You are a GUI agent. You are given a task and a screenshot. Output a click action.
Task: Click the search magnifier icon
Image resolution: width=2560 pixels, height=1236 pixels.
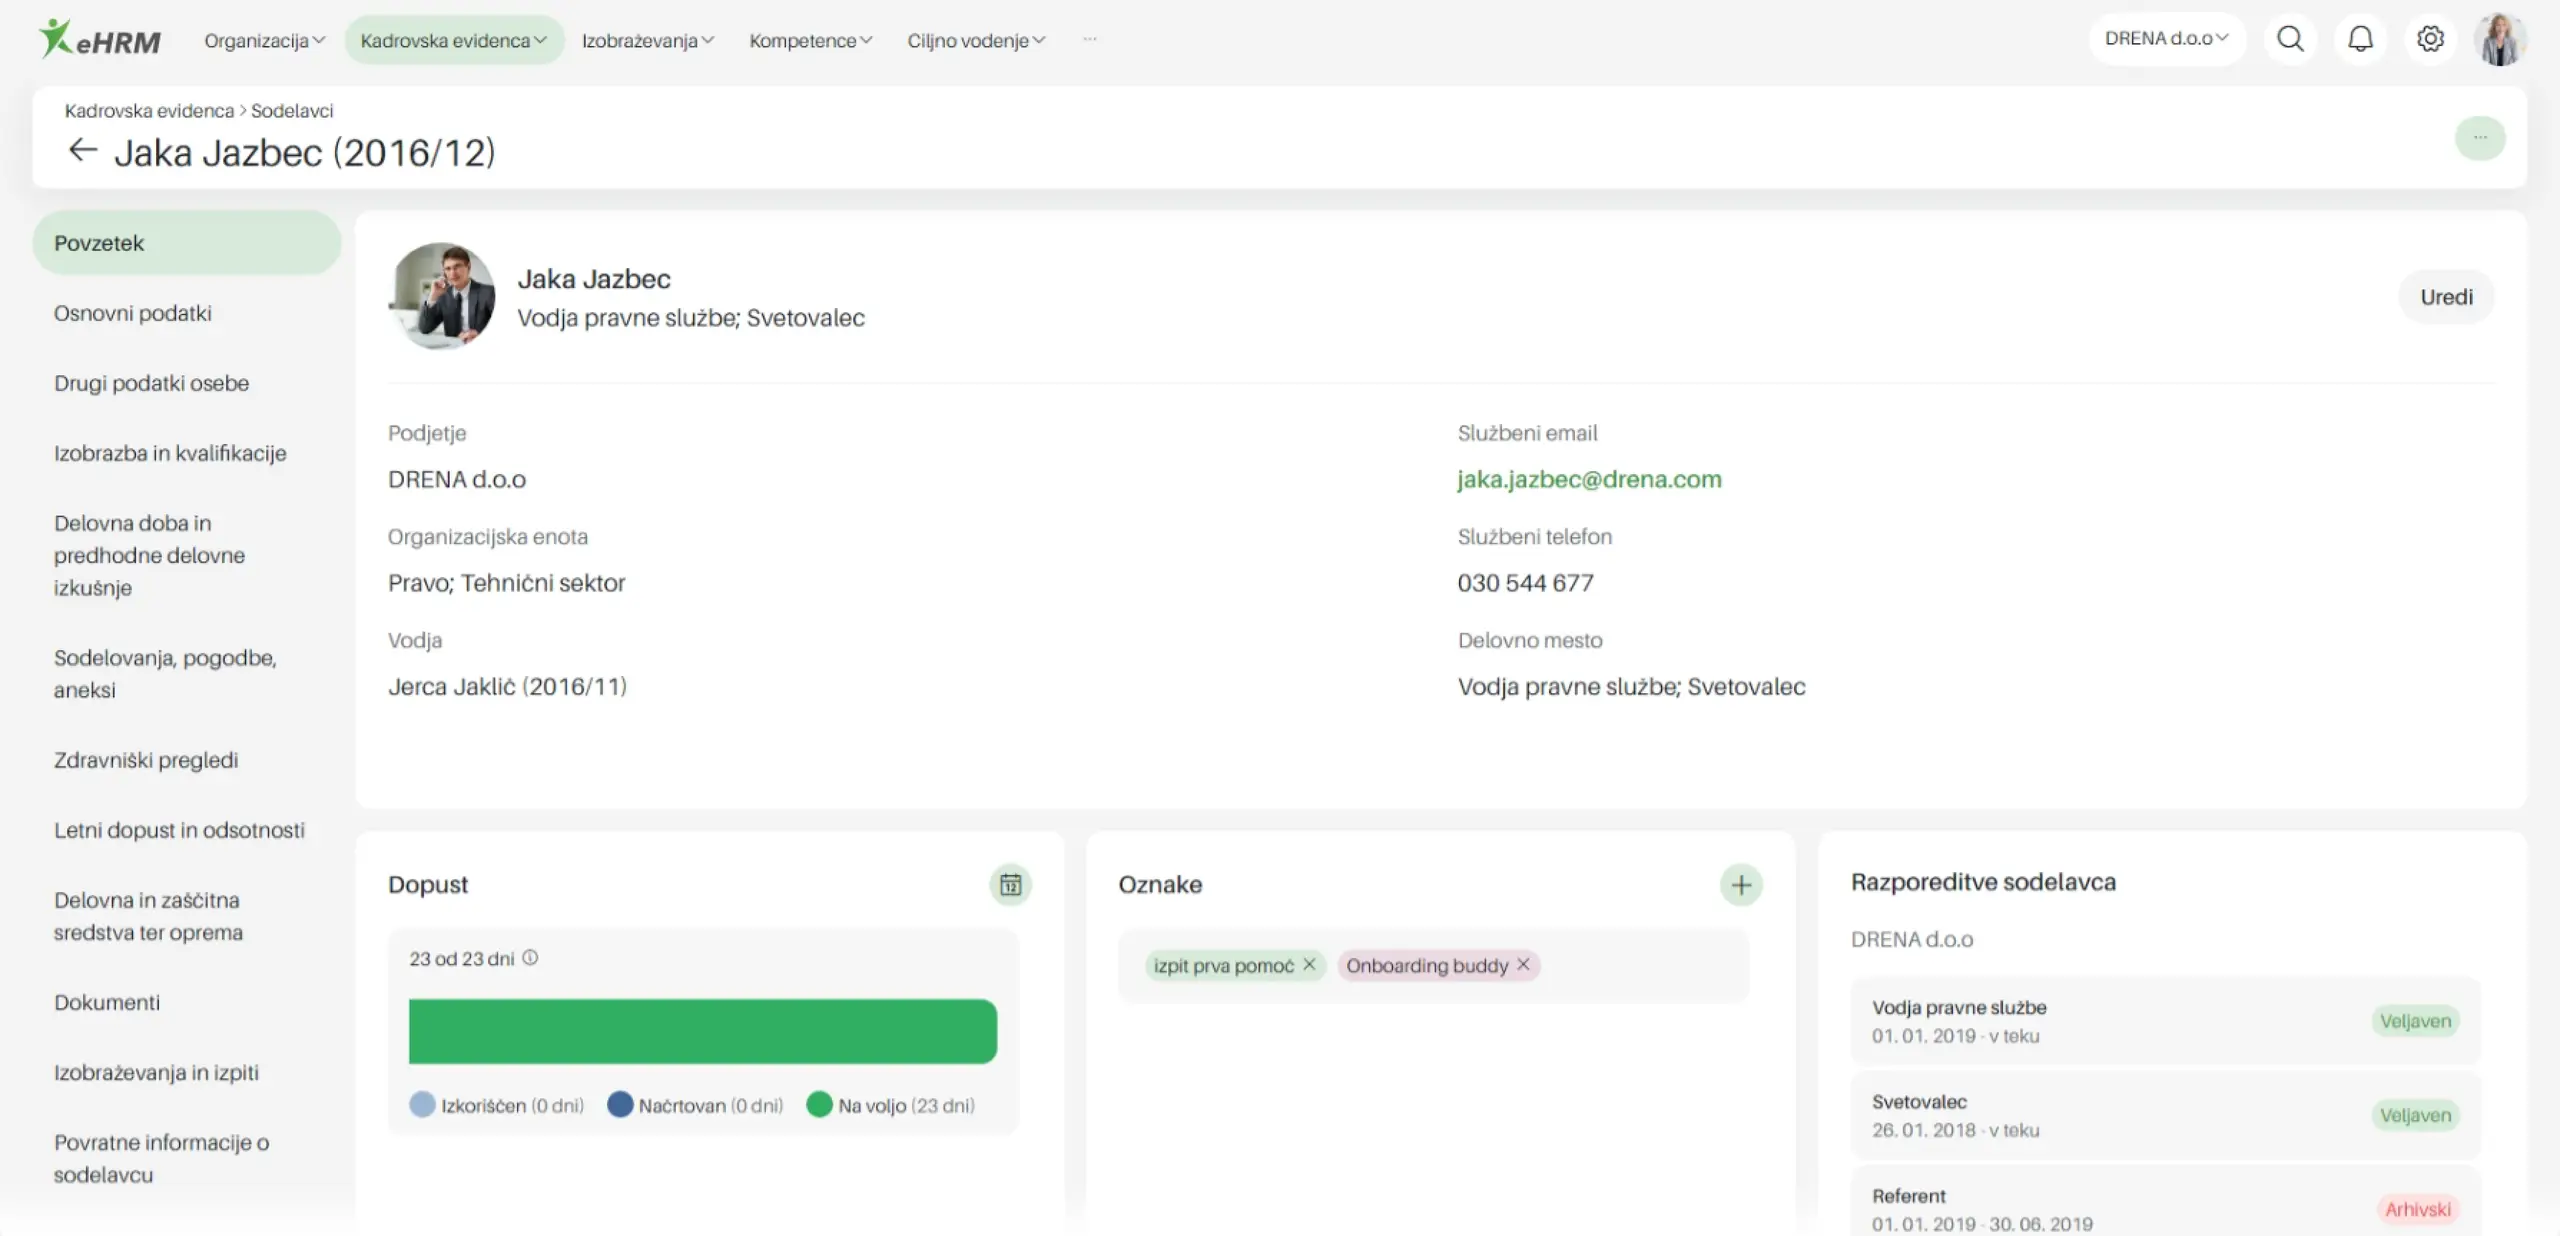click(x=2289, y=39)
